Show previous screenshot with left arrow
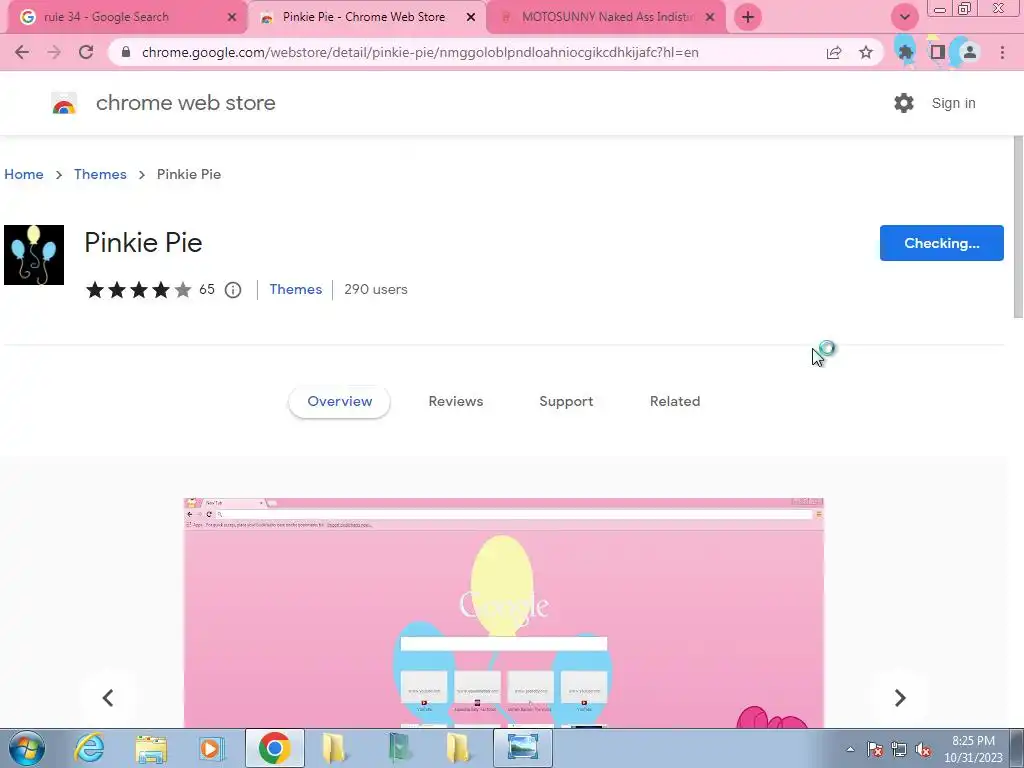The width and height of the screenshot is (1024, 768). coord(108,697)
